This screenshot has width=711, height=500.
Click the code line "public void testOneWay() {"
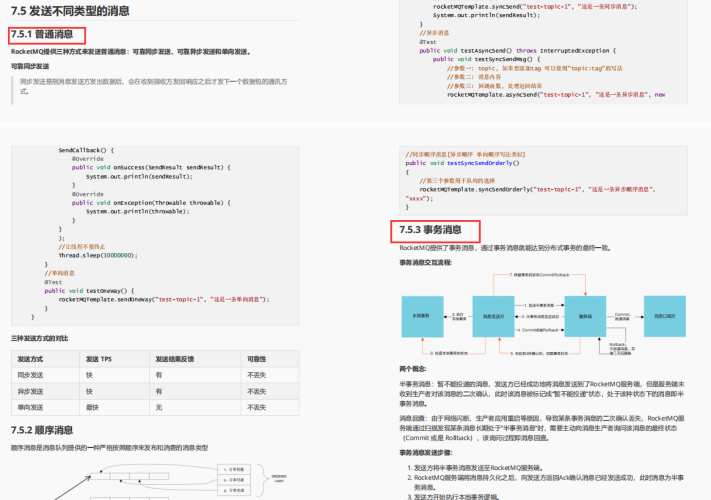coord(89,291)
